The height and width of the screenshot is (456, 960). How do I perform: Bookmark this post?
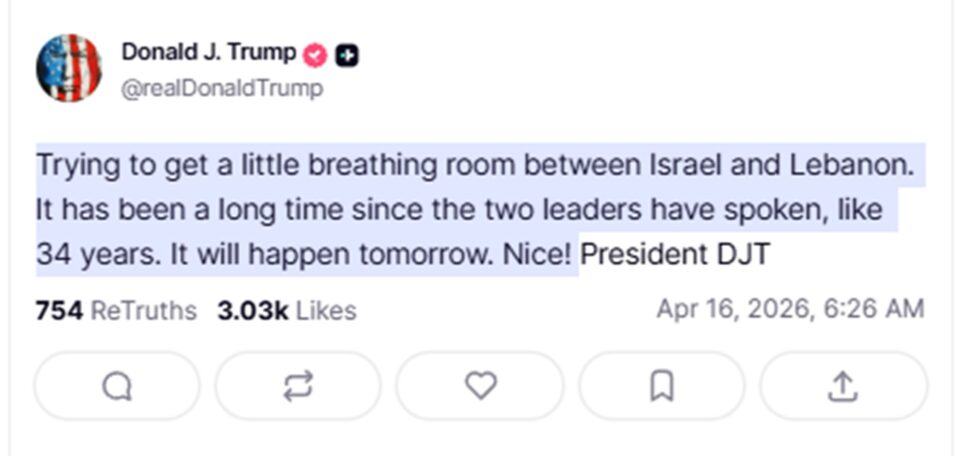pyautogui.click(x=662, y=386)
